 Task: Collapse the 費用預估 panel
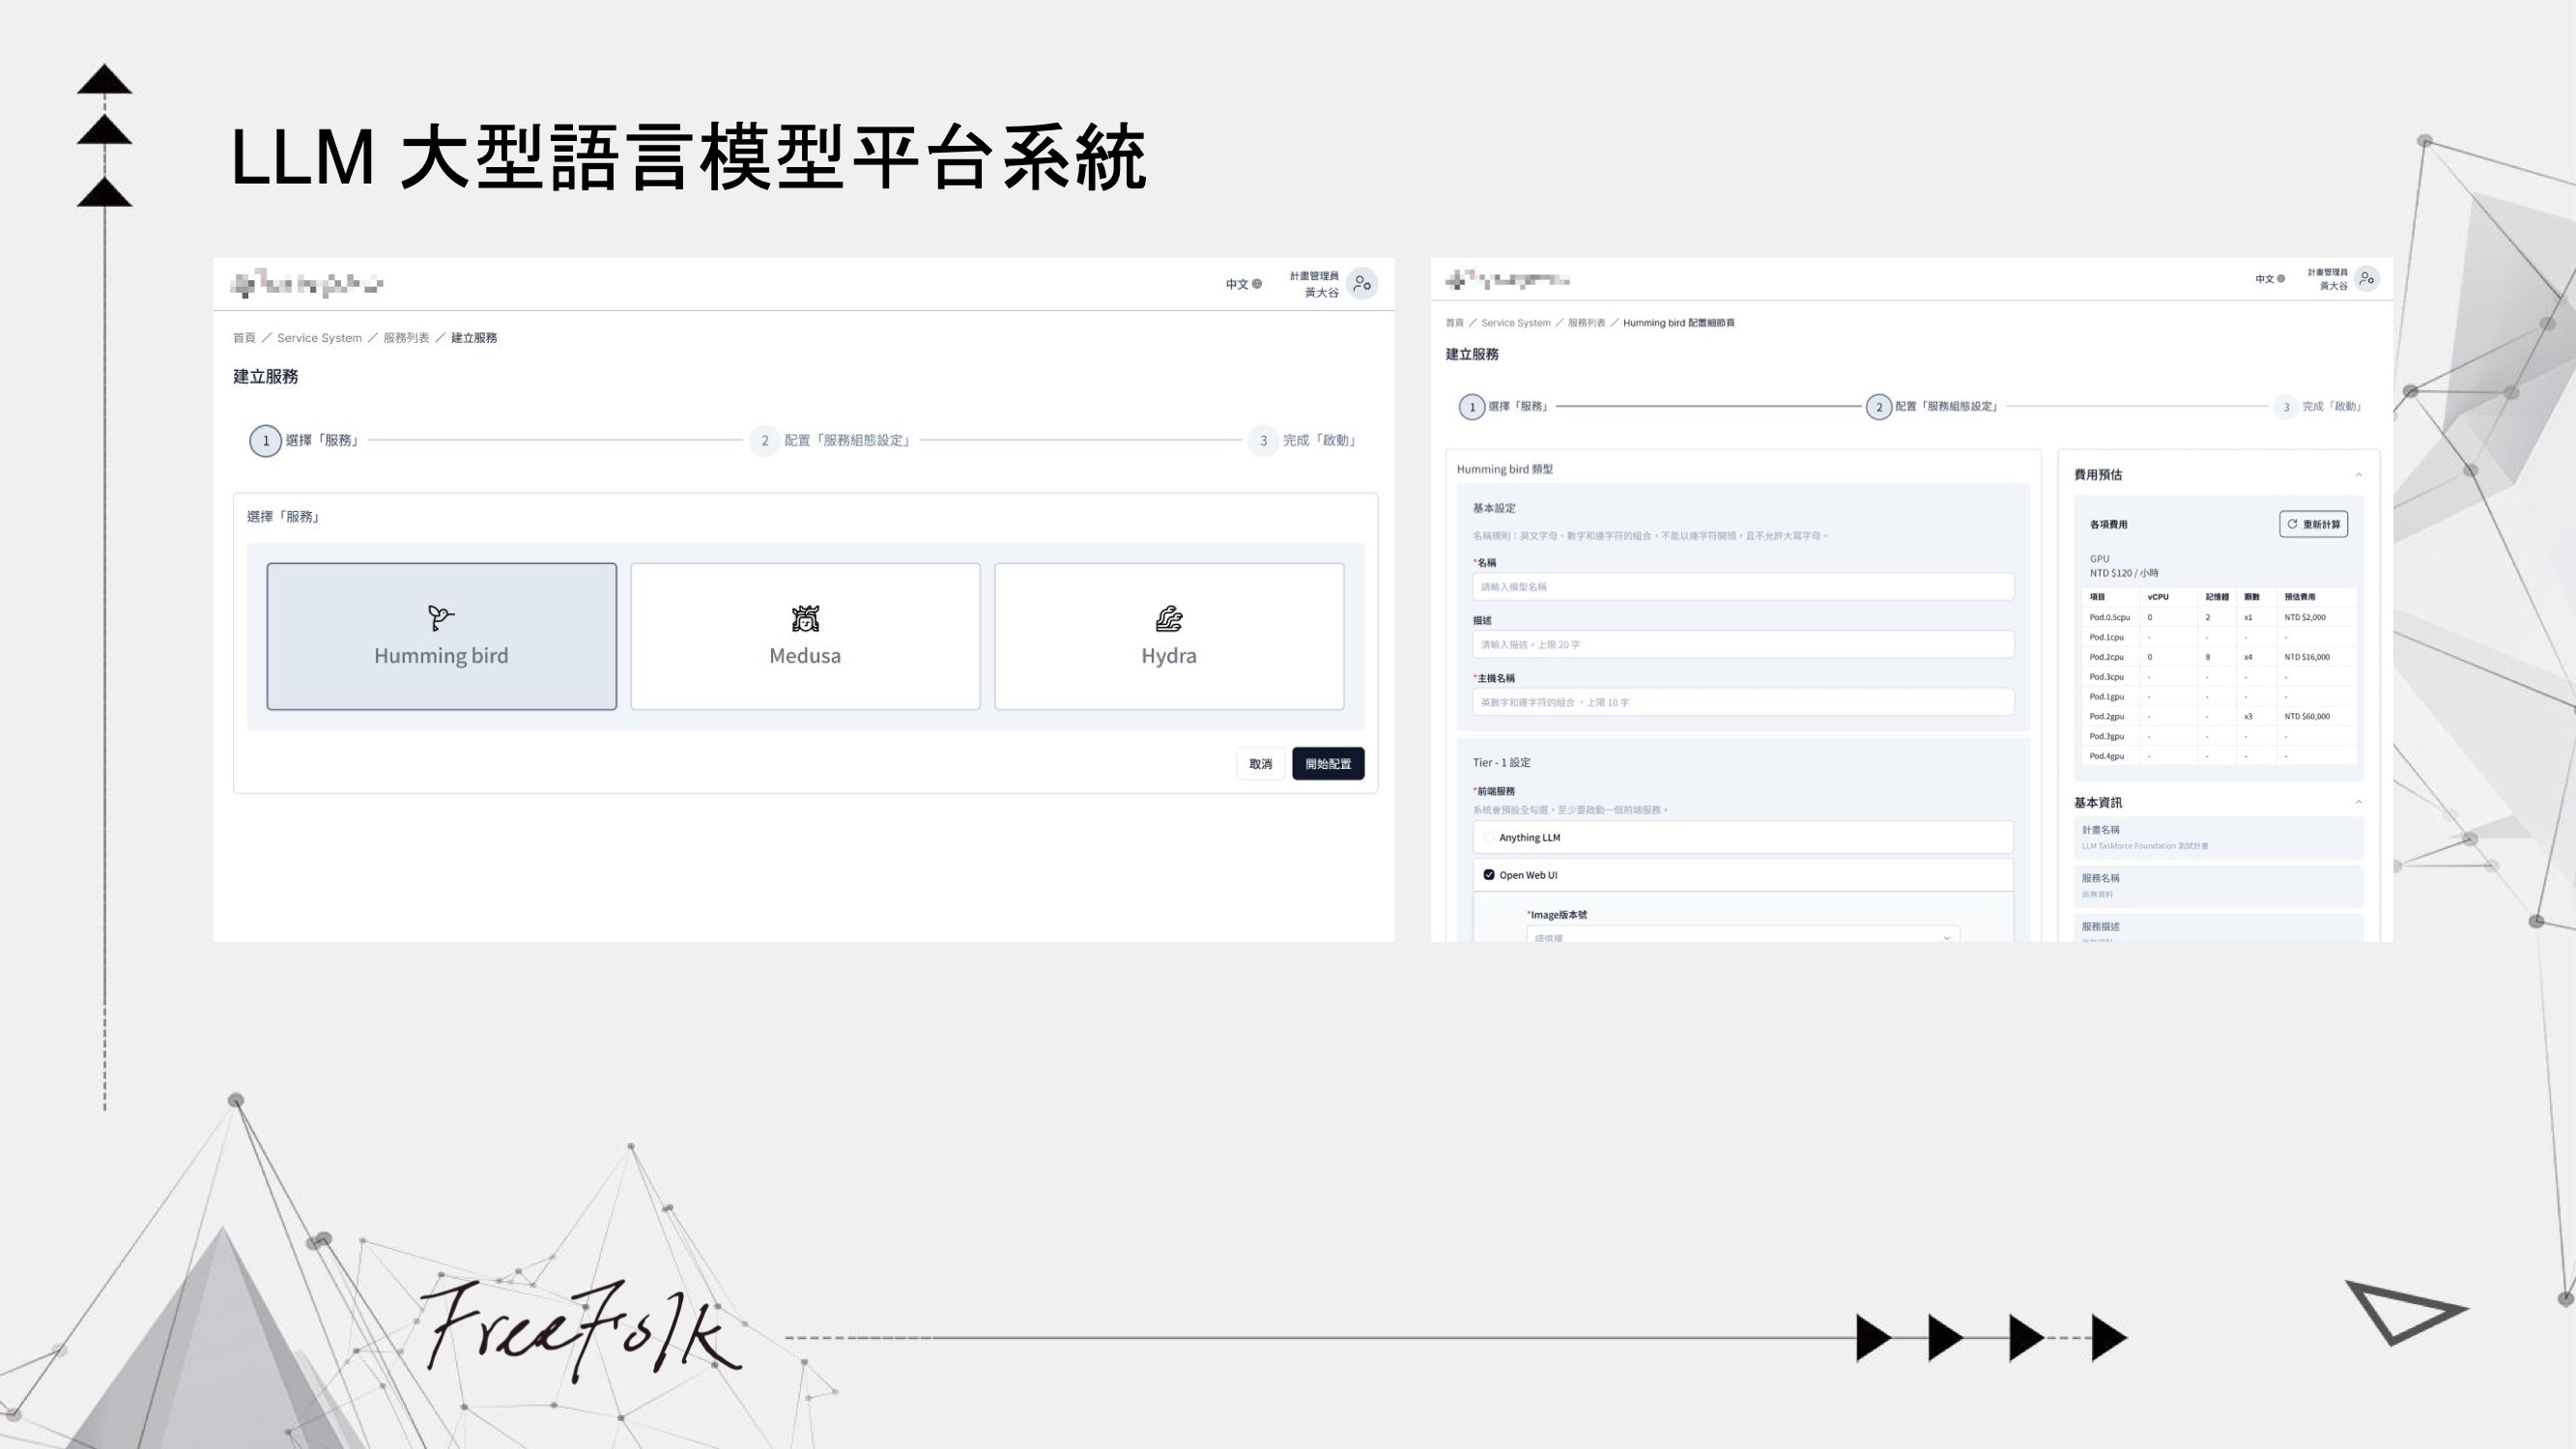point(2359,475)
